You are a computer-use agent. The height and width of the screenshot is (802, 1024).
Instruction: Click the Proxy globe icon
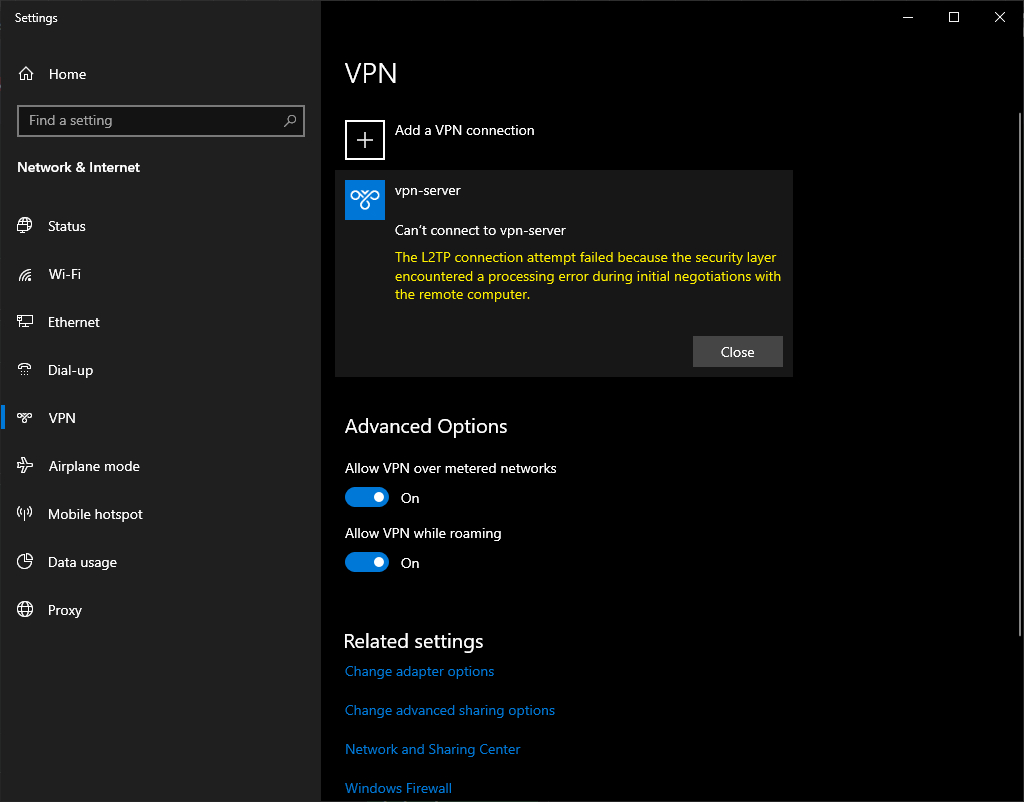(25, 609)
